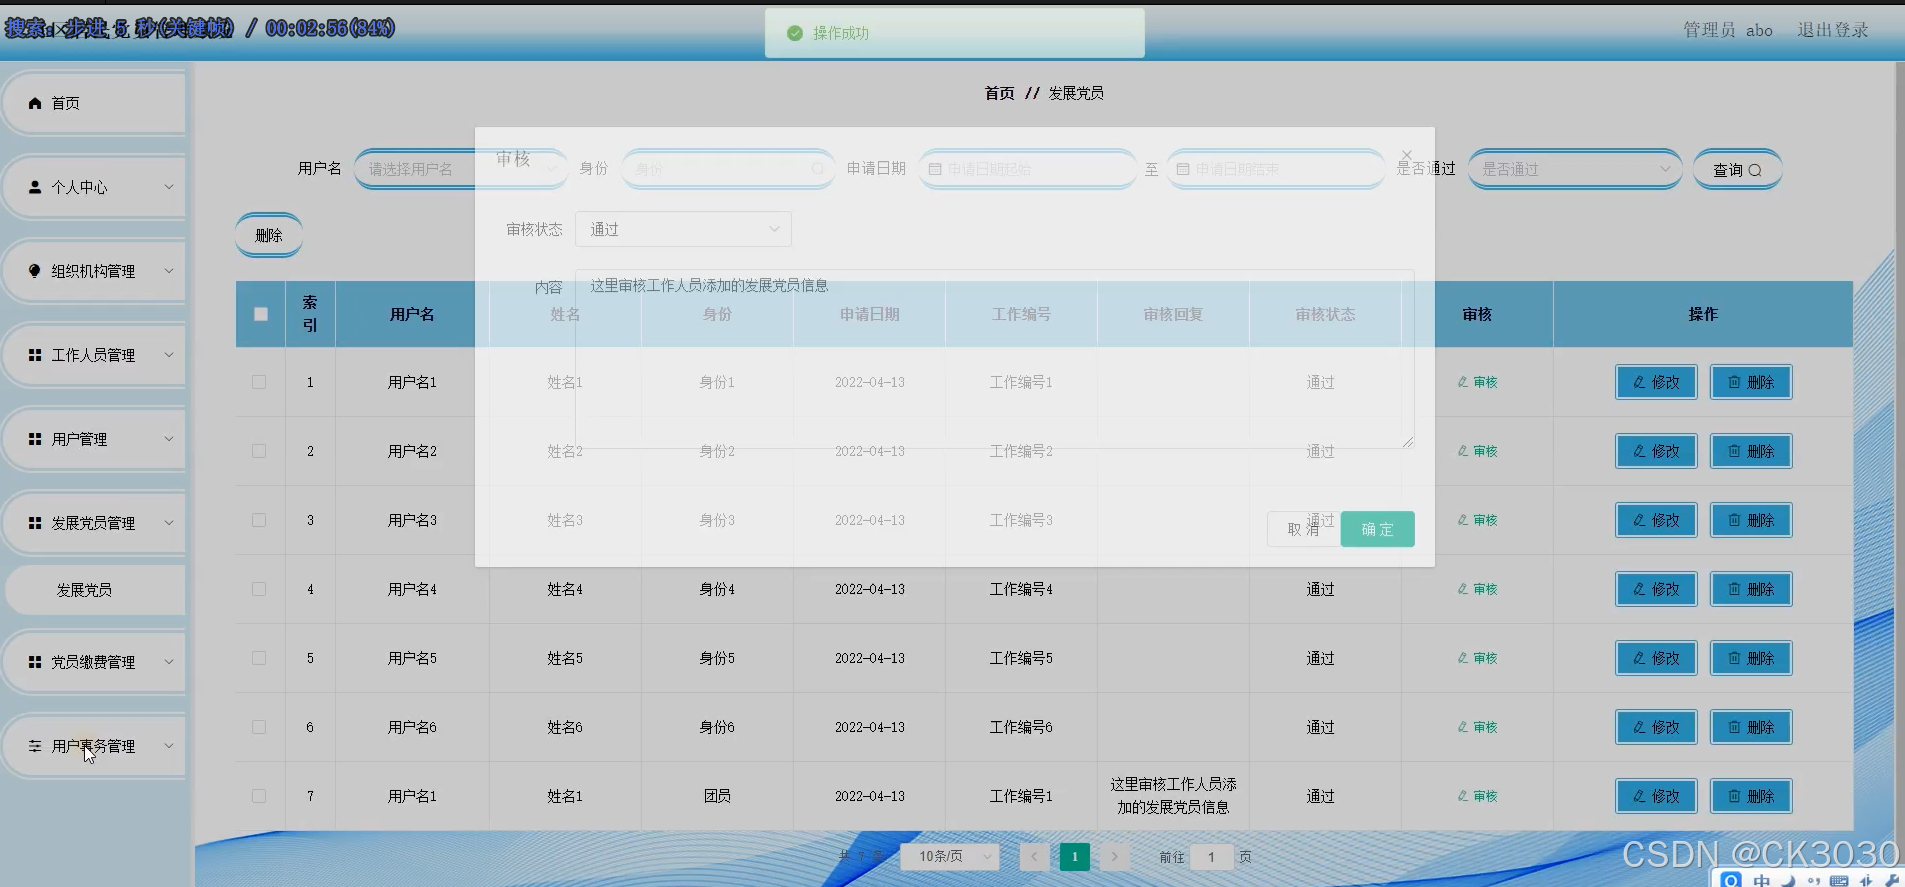Viewport: 1905px width, 887px height.
Task: Open the 首页 sidebar item
Action: click(94, 103)
